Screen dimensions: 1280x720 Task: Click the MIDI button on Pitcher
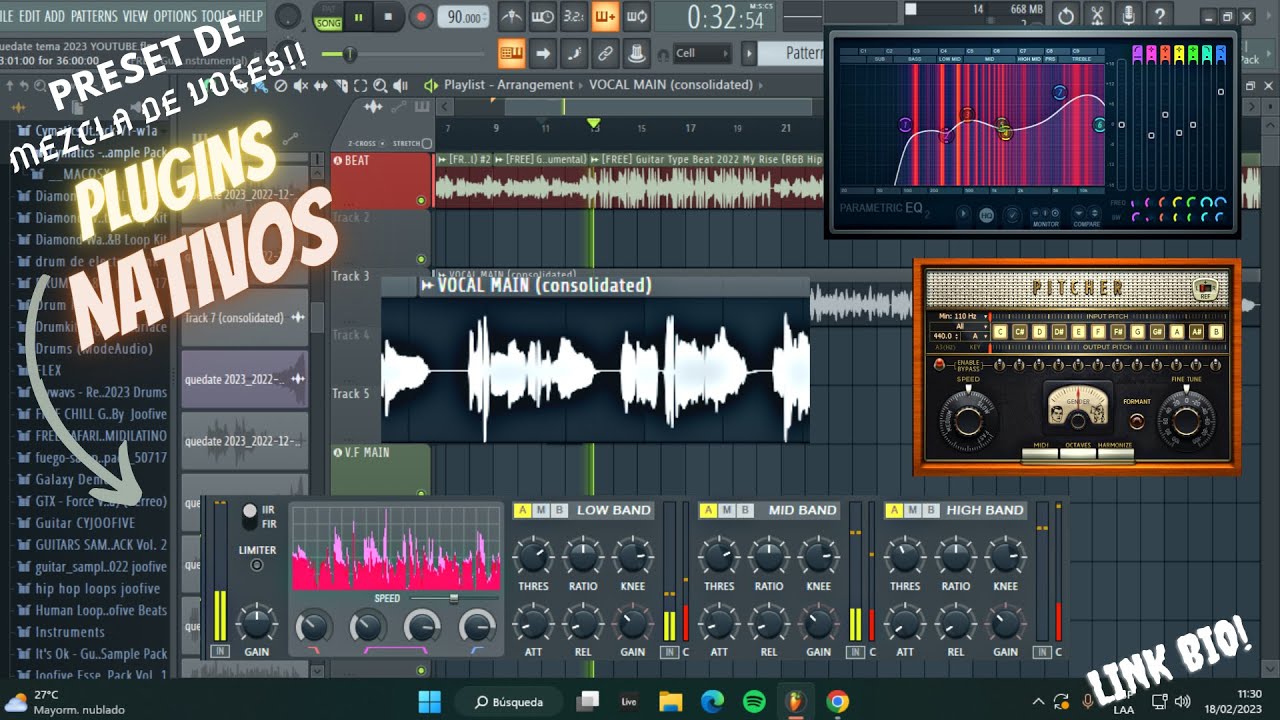coord(1040,453)
